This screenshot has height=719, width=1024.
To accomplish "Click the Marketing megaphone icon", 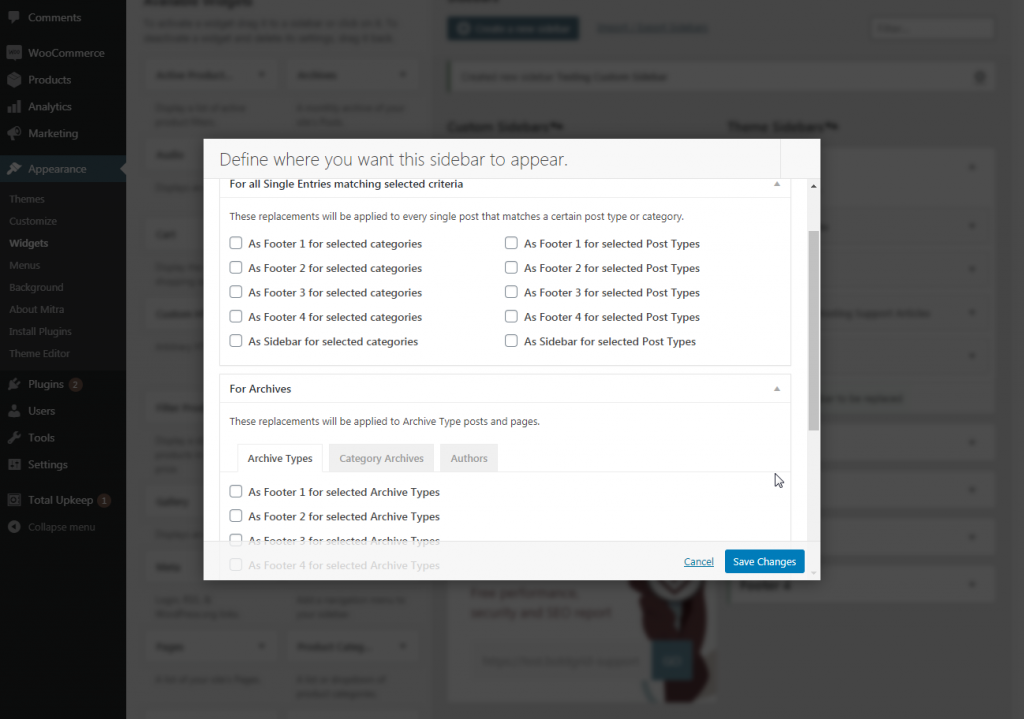I will [14, 133].
